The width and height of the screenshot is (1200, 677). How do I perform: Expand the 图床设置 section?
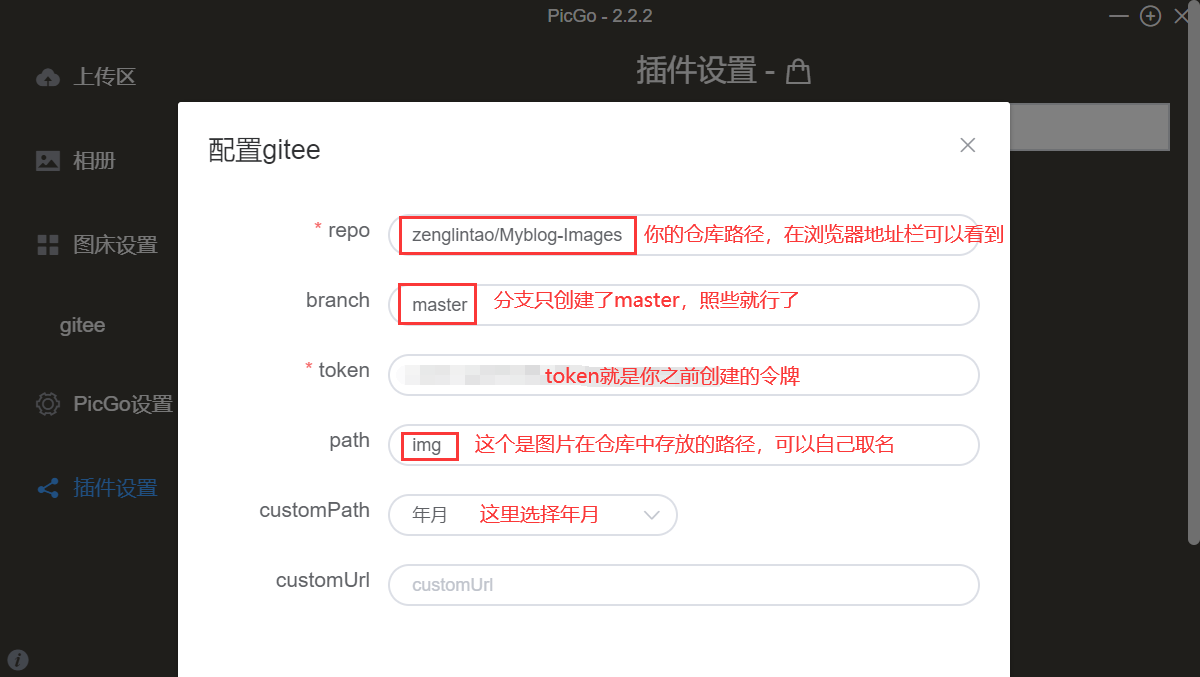point(115,244)
